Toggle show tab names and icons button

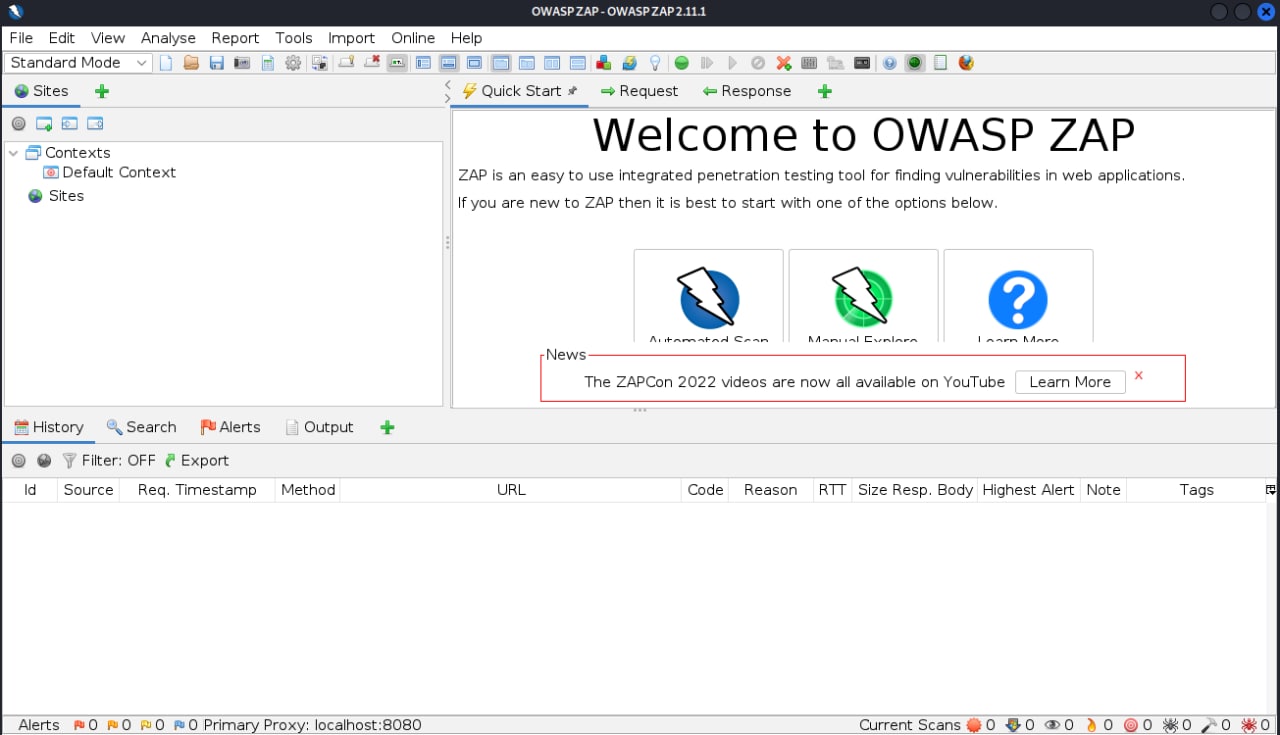[x=397, y=63]
